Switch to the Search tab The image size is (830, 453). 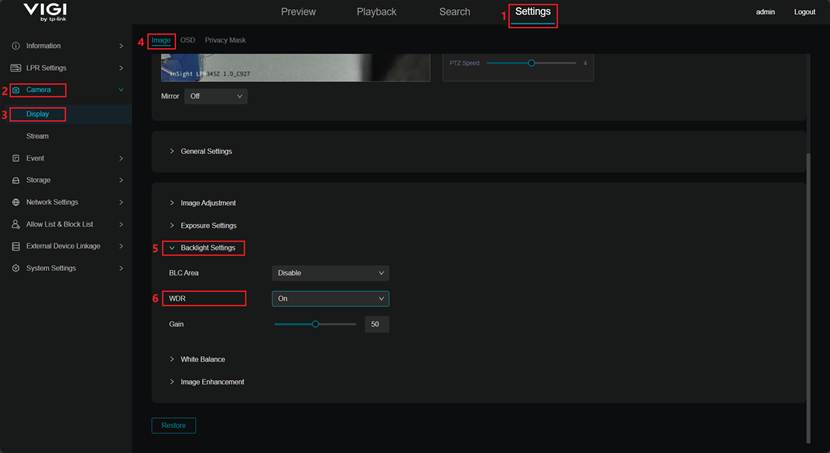click(x=455, y=12)
